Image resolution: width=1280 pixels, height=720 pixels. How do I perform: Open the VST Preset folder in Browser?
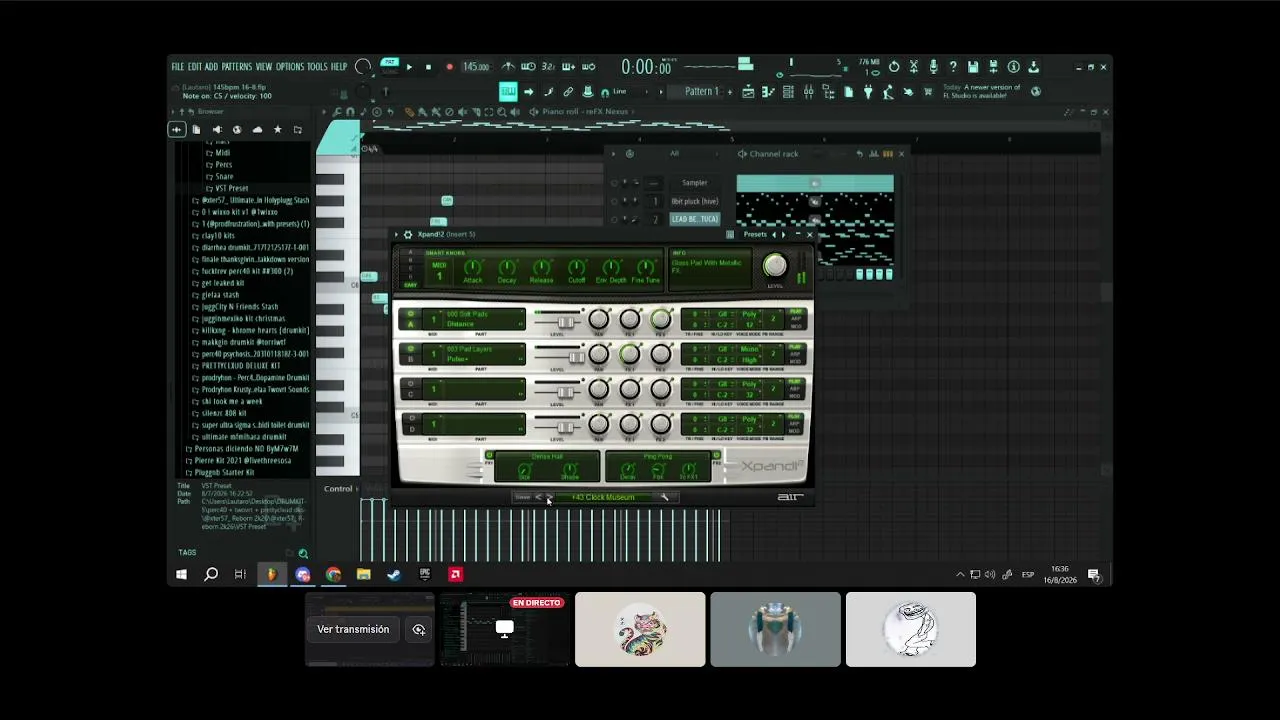231,188
